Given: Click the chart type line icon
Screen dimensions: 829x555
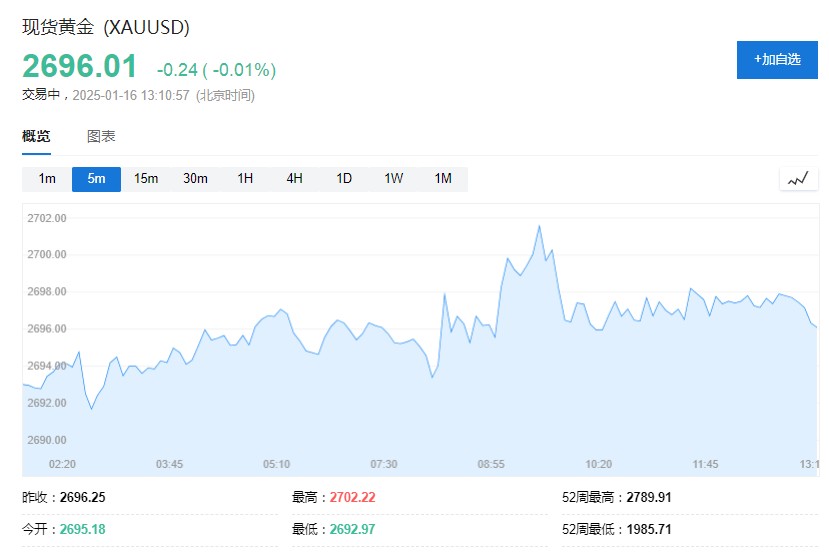Looking at the screenshot, I should click(797, 179).
